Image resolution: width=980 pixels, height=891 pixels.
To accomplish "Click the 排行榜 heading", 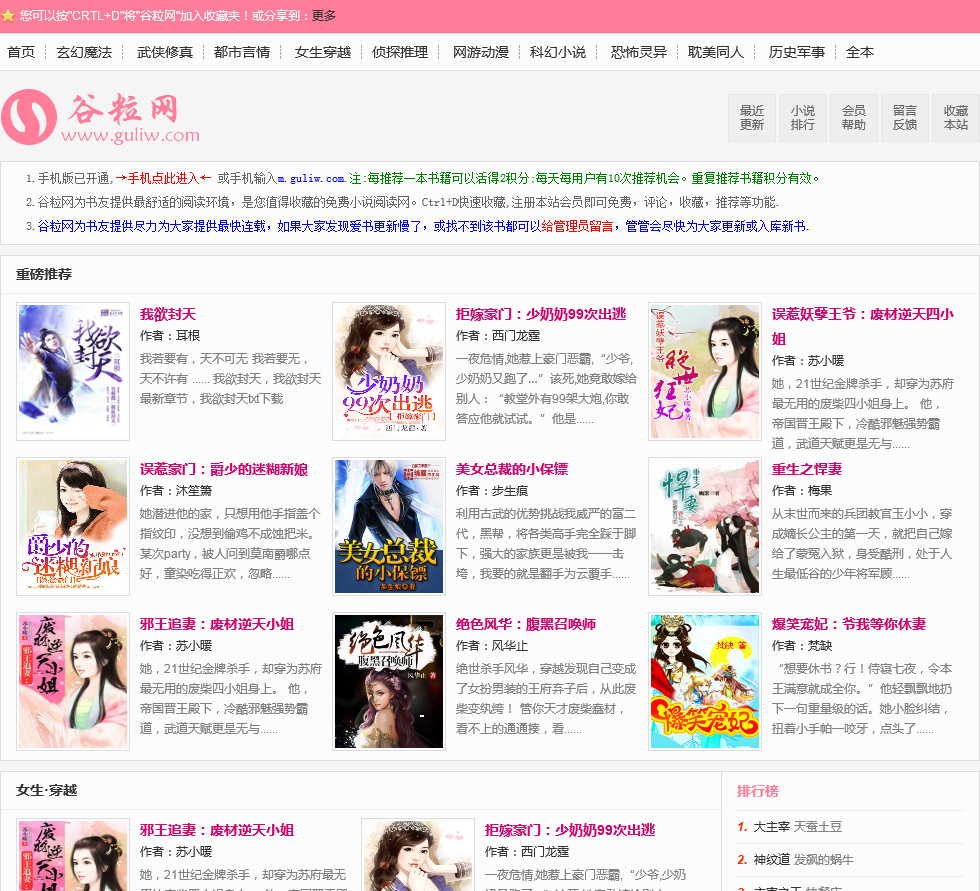I will pos(758,791).
